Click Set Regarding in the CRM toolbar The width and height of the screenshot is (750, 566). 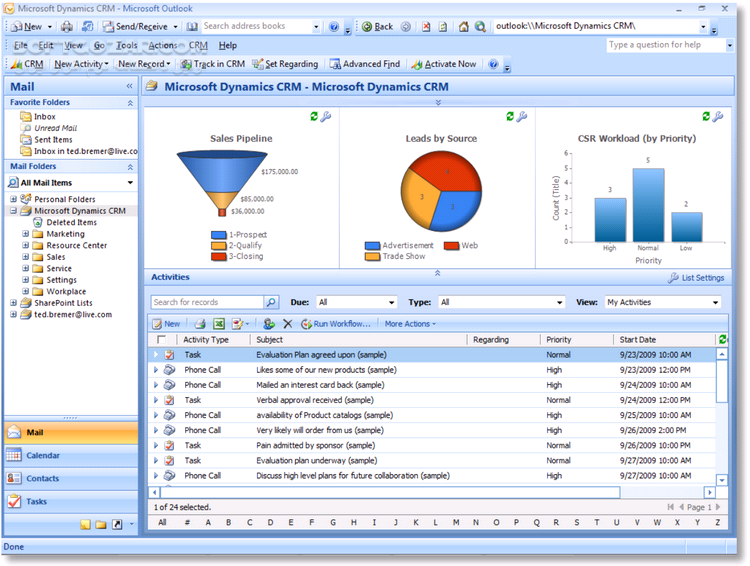pyautogui.click(x=286, y=64)
